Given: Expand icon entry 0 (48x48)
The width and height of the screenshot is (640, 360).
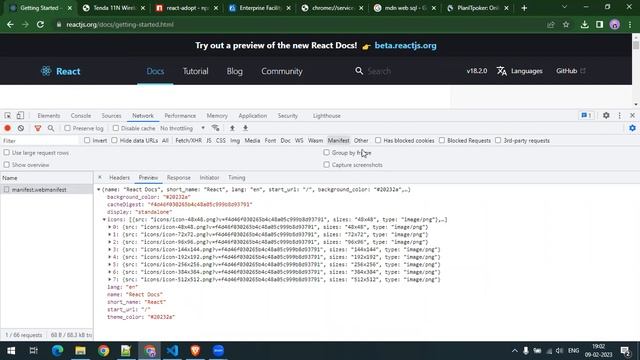Looking at the screenshot, I should (109, 227).
